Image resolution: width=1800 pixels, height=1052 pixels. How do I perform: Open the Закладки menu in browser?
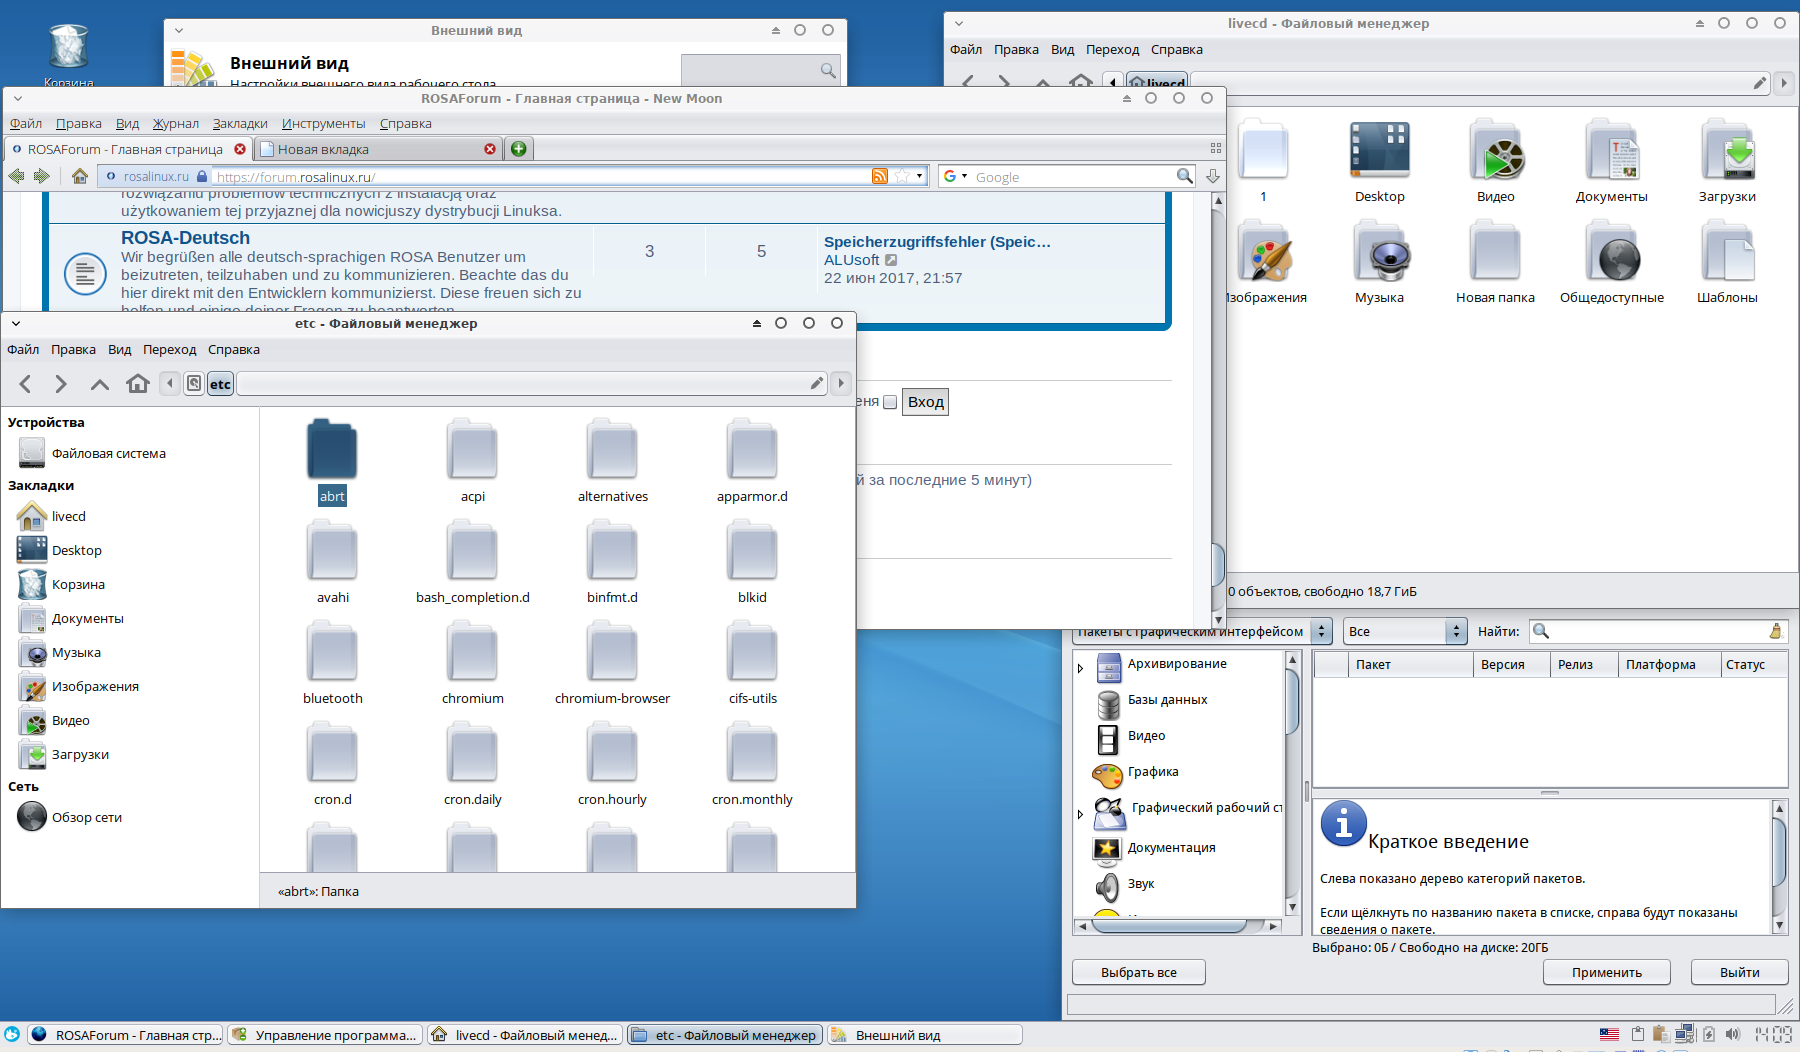pos(240,124)
